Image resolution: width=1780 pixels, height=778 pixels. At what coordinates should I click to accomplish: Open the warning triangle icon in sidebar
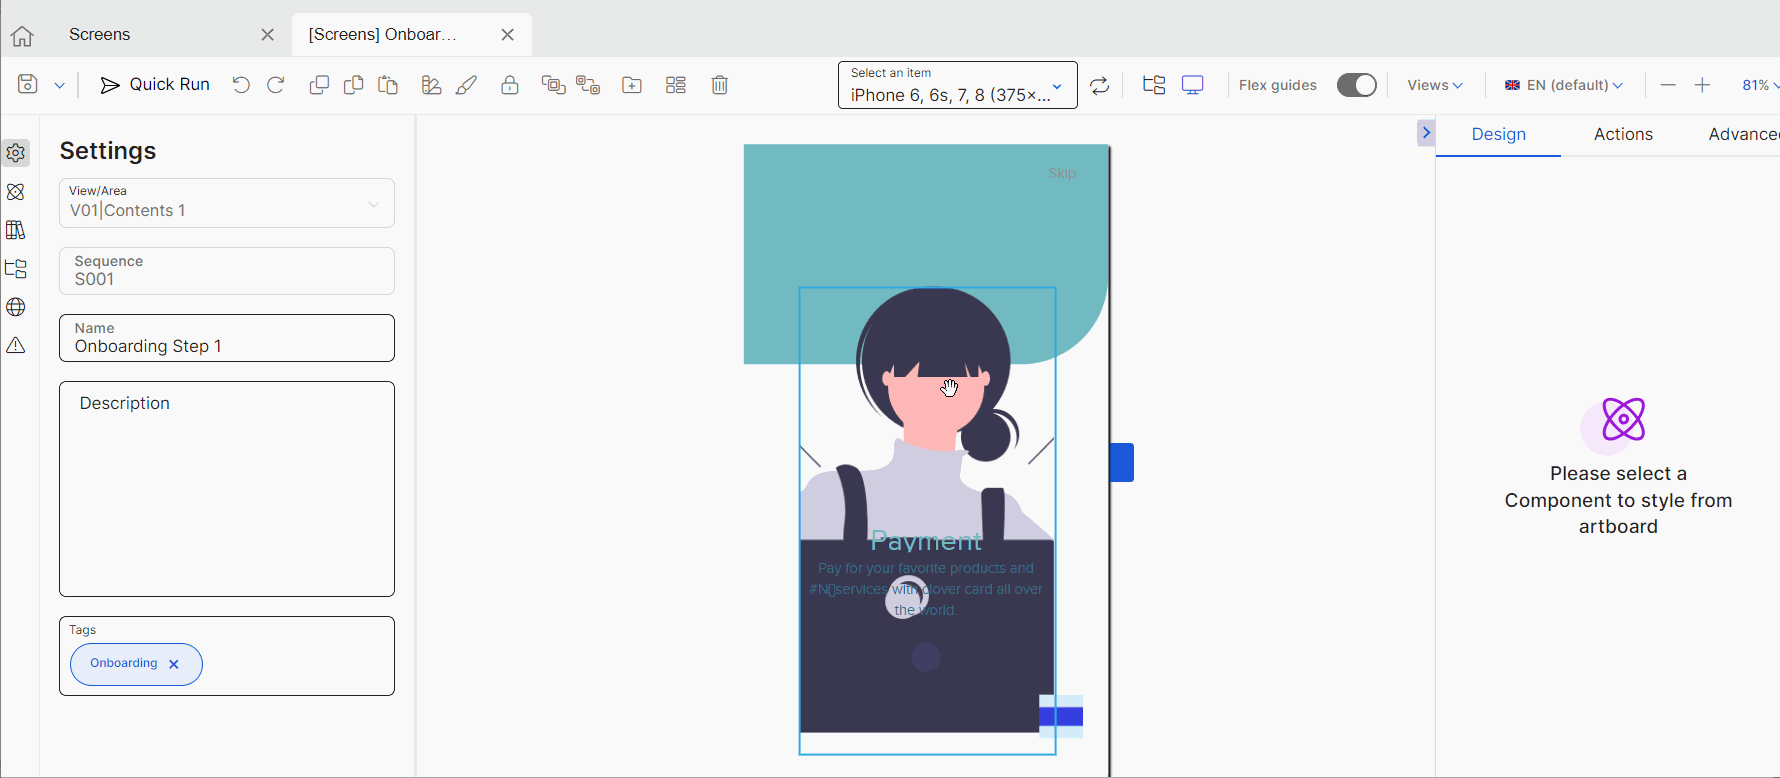[16, 345]
